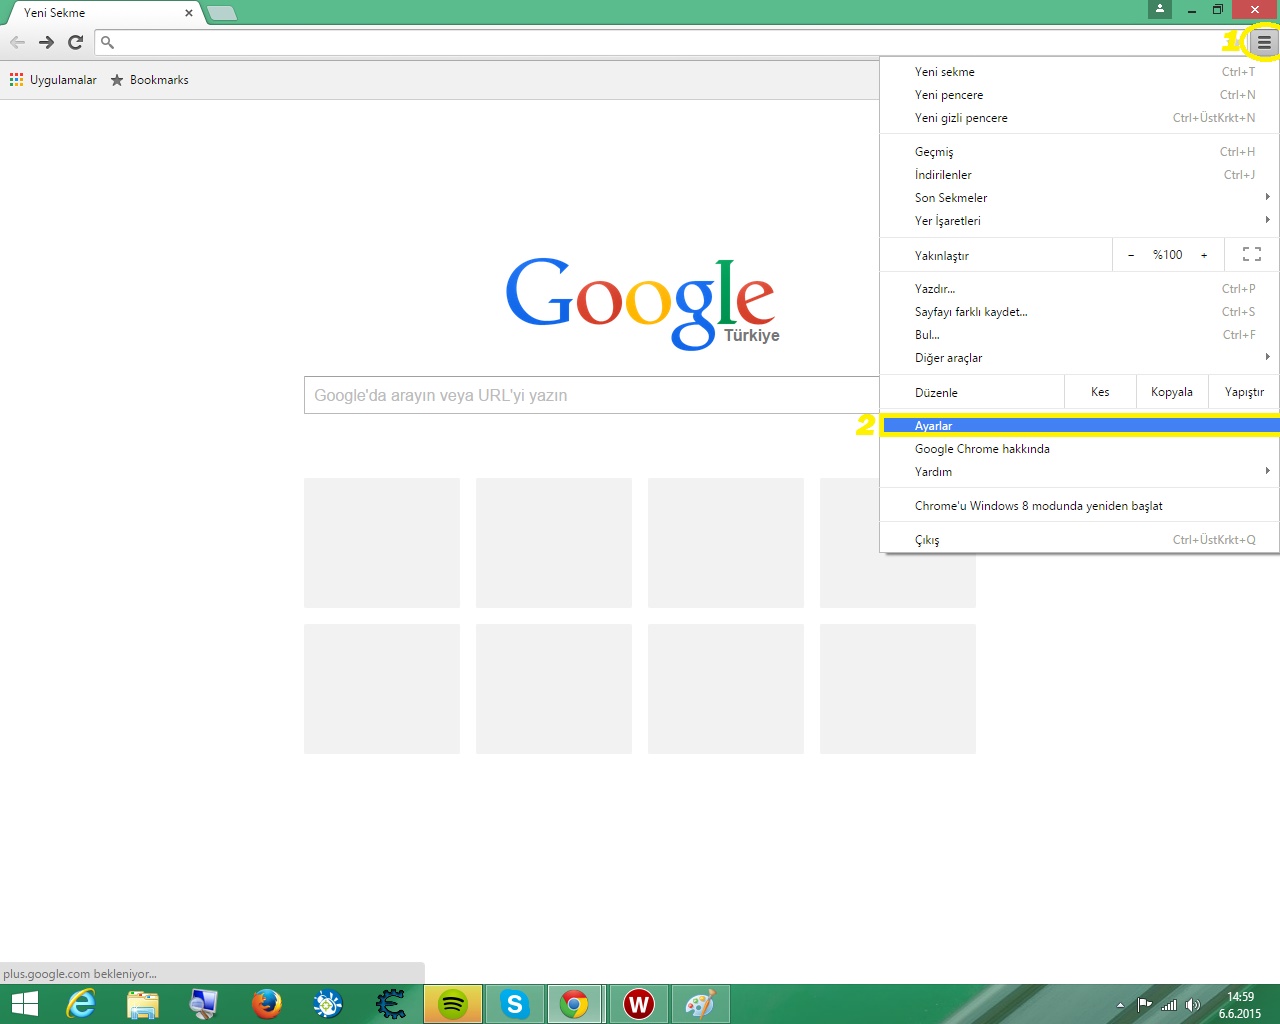Open the volume speaker tray icon

pos(1192,1005)
